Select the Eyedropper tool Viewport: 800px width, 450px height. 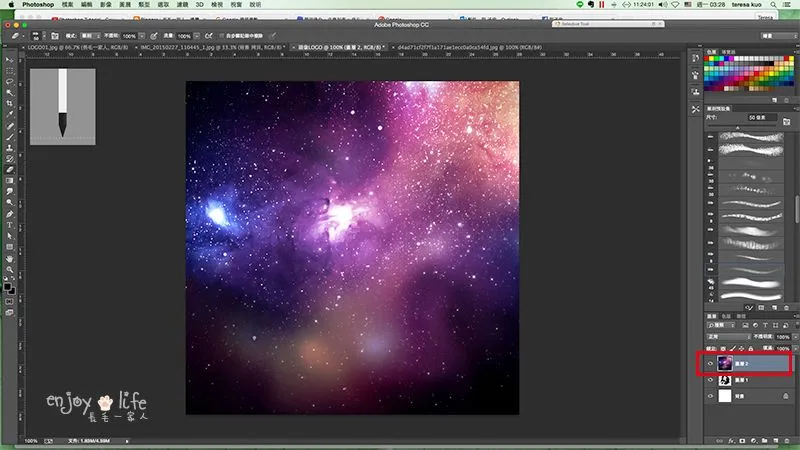click(x=10, y=115)
